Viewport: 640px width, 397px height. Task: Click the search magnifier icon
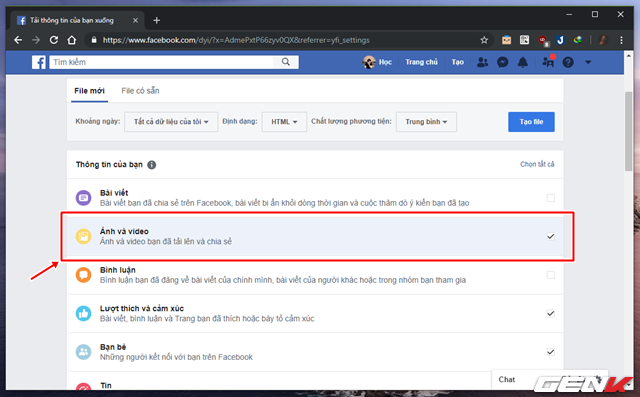pyautogui.click(x=286, y=62)
